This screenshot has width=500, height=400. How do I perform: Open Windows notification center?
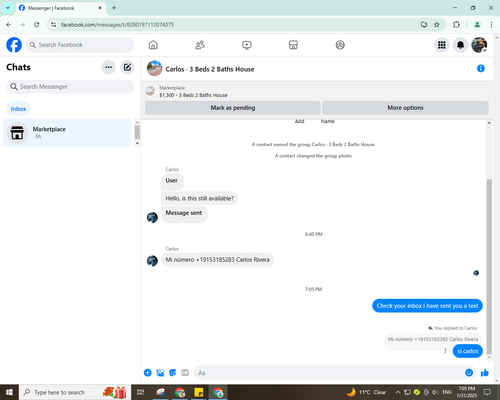click(x=487, y=392)
